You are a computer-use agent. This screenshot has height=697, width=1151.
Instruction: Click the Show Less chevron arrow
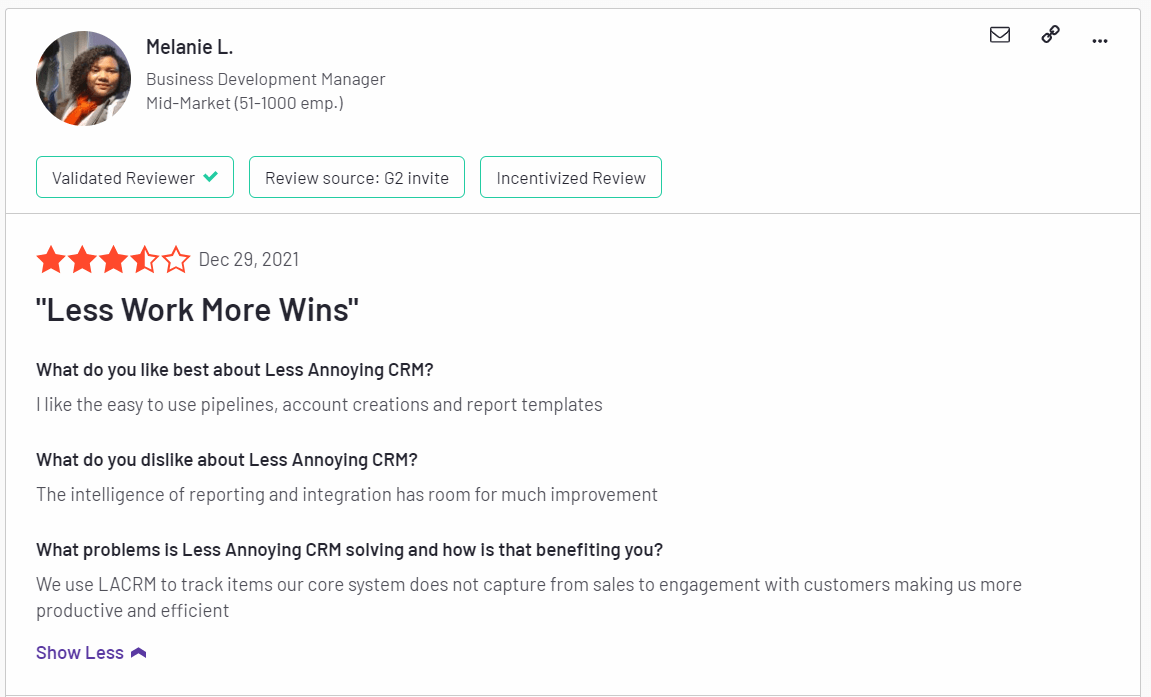coord(139,652)
